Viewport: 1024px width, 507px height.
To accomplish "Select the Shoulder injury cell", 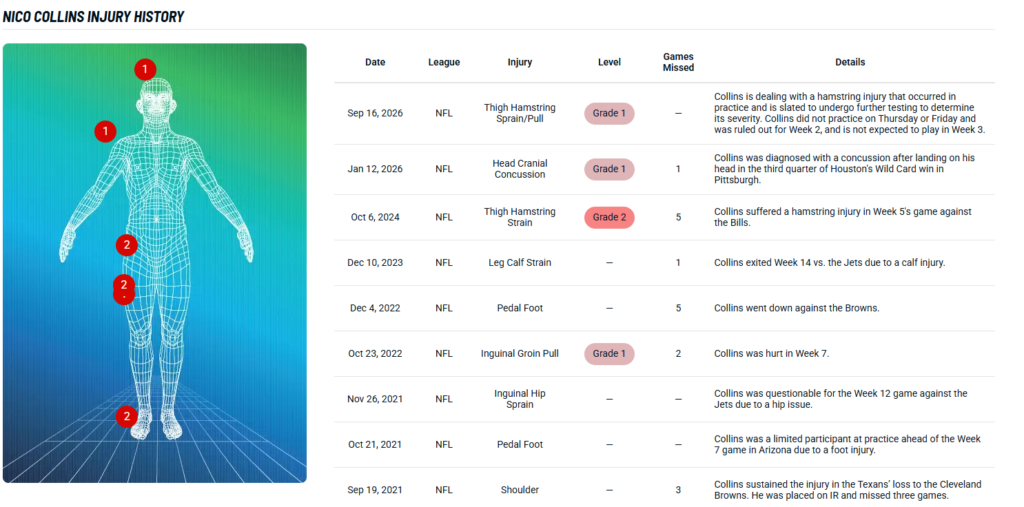I will (x=520, y=490).
